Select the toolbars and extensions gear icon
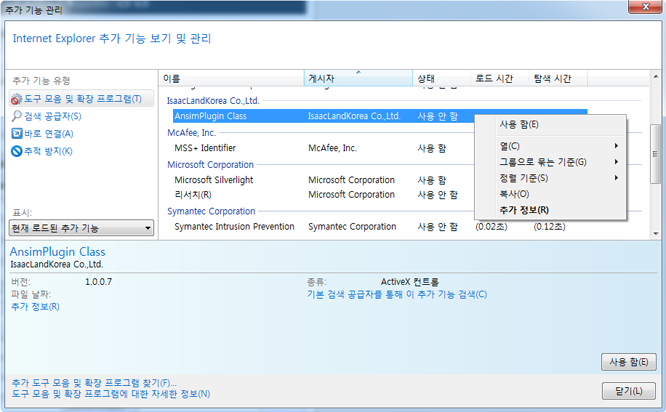The image size is (666, 412). [16, 99]
